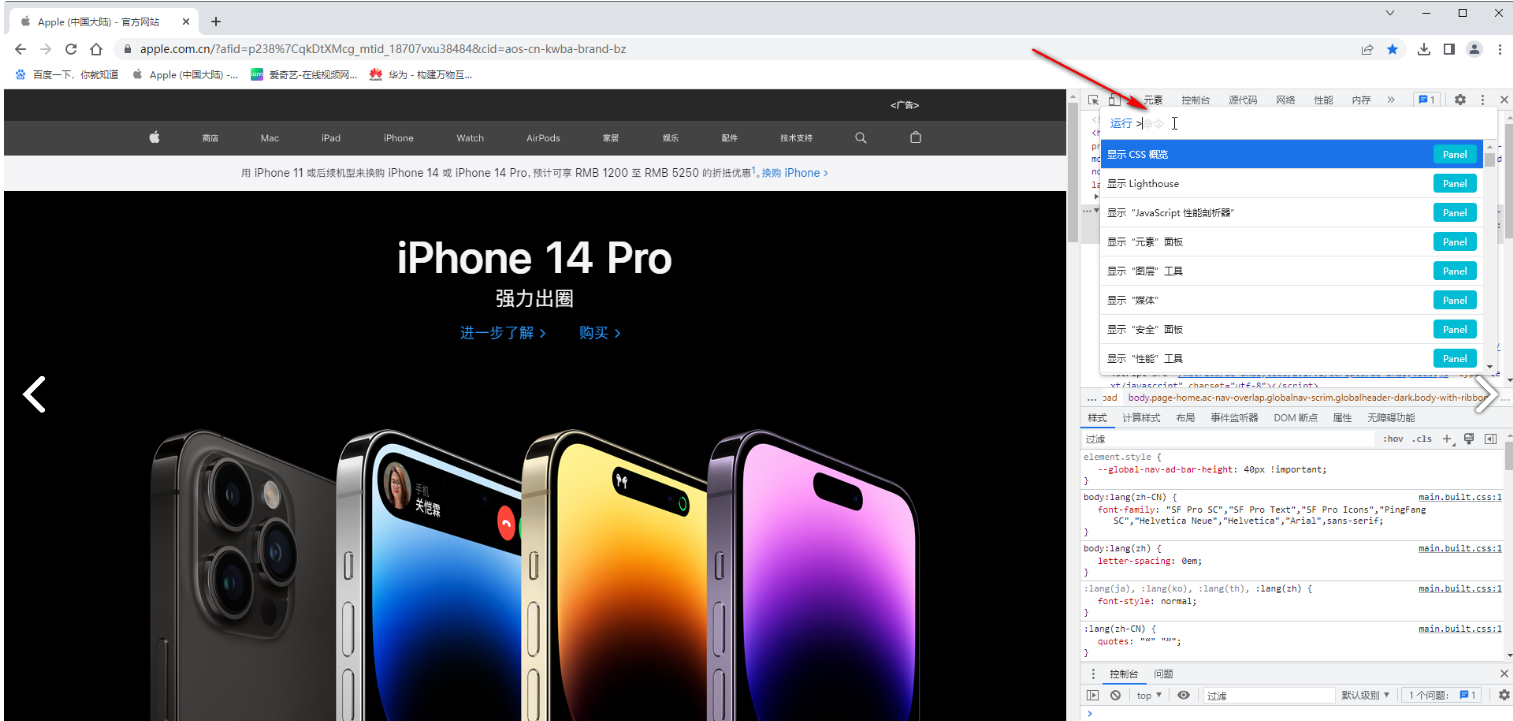Click the share page icon in address bar
Viewport: 1513px width, 721px height.
[1367, 49]
